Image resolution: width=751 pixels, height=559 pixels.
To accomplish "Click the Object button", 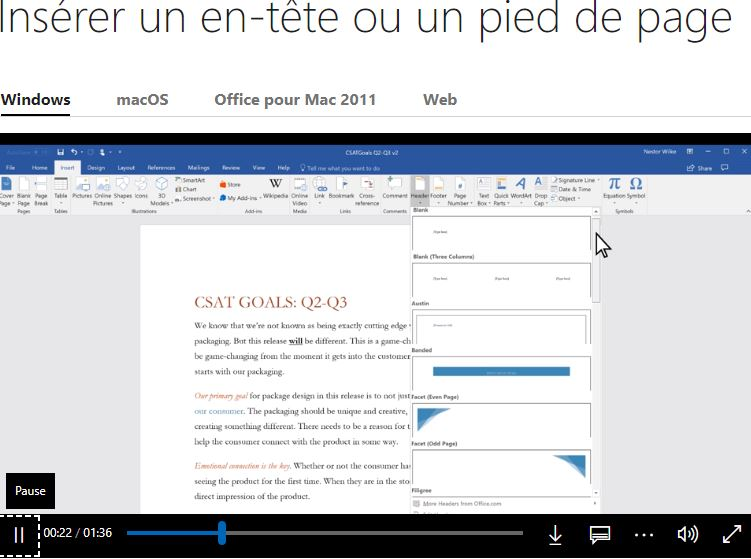I will tap(566, 198).
